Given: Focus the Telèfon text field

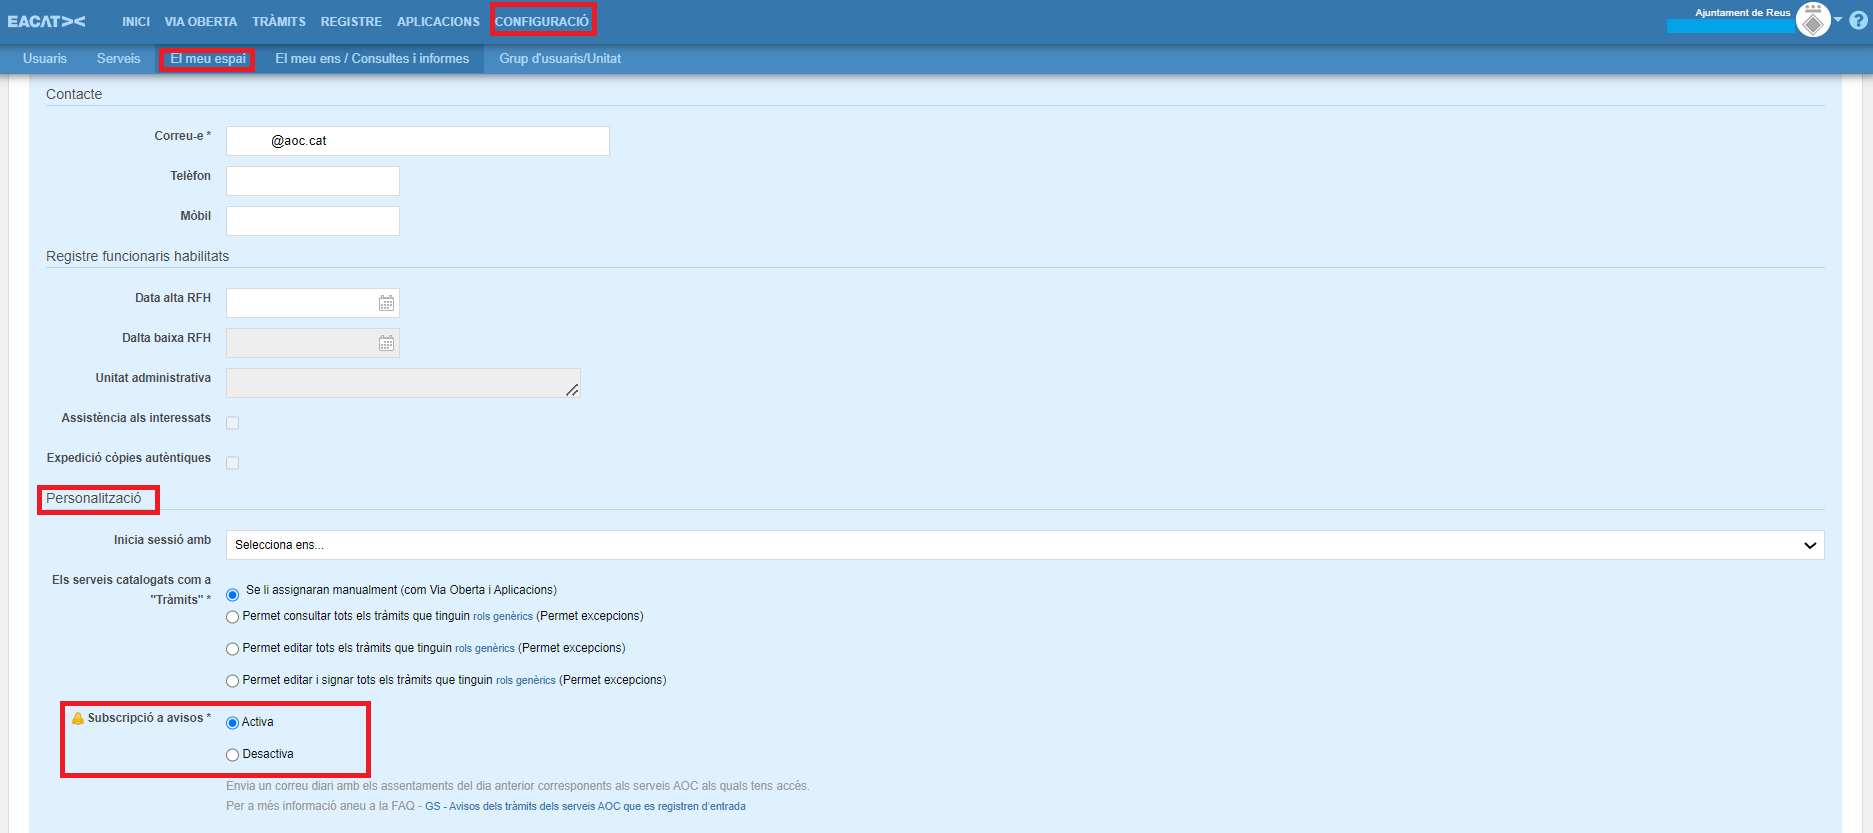Looking at the screenshot, I should pyautogui.click(x=312, y=181).
